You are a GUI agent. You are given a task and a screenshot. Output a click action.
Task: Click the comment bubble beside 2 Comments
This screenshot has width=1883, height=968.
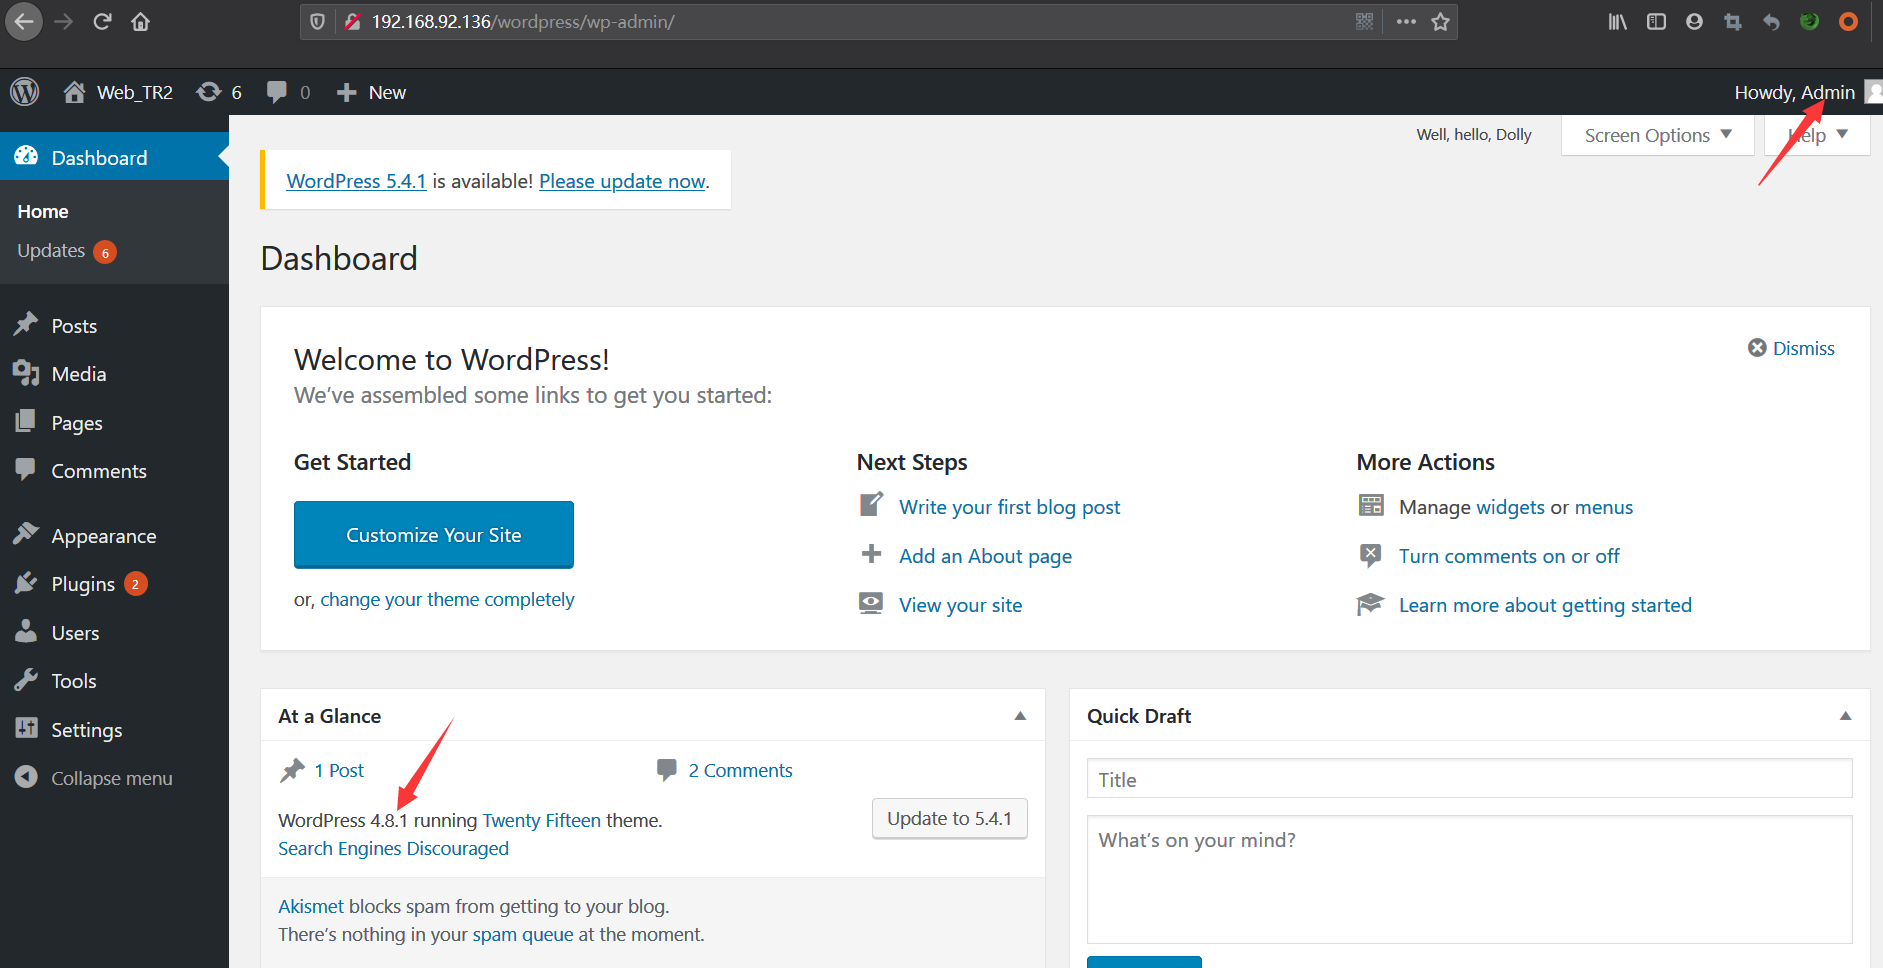coord(666,770)
